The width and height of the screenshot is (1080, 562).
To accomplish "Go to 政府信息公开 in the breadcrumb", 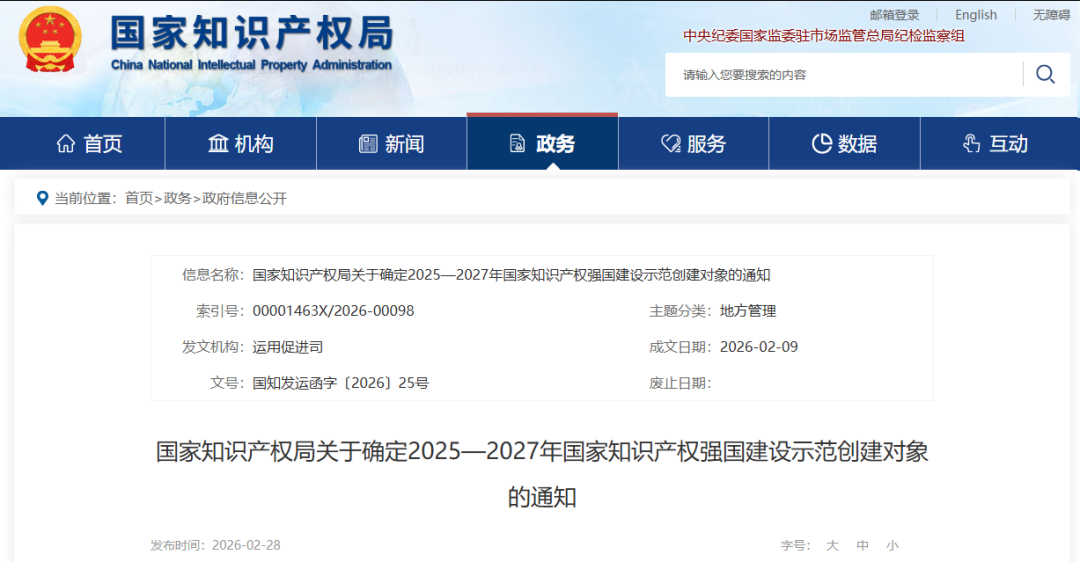I will [x=245, y=198].
